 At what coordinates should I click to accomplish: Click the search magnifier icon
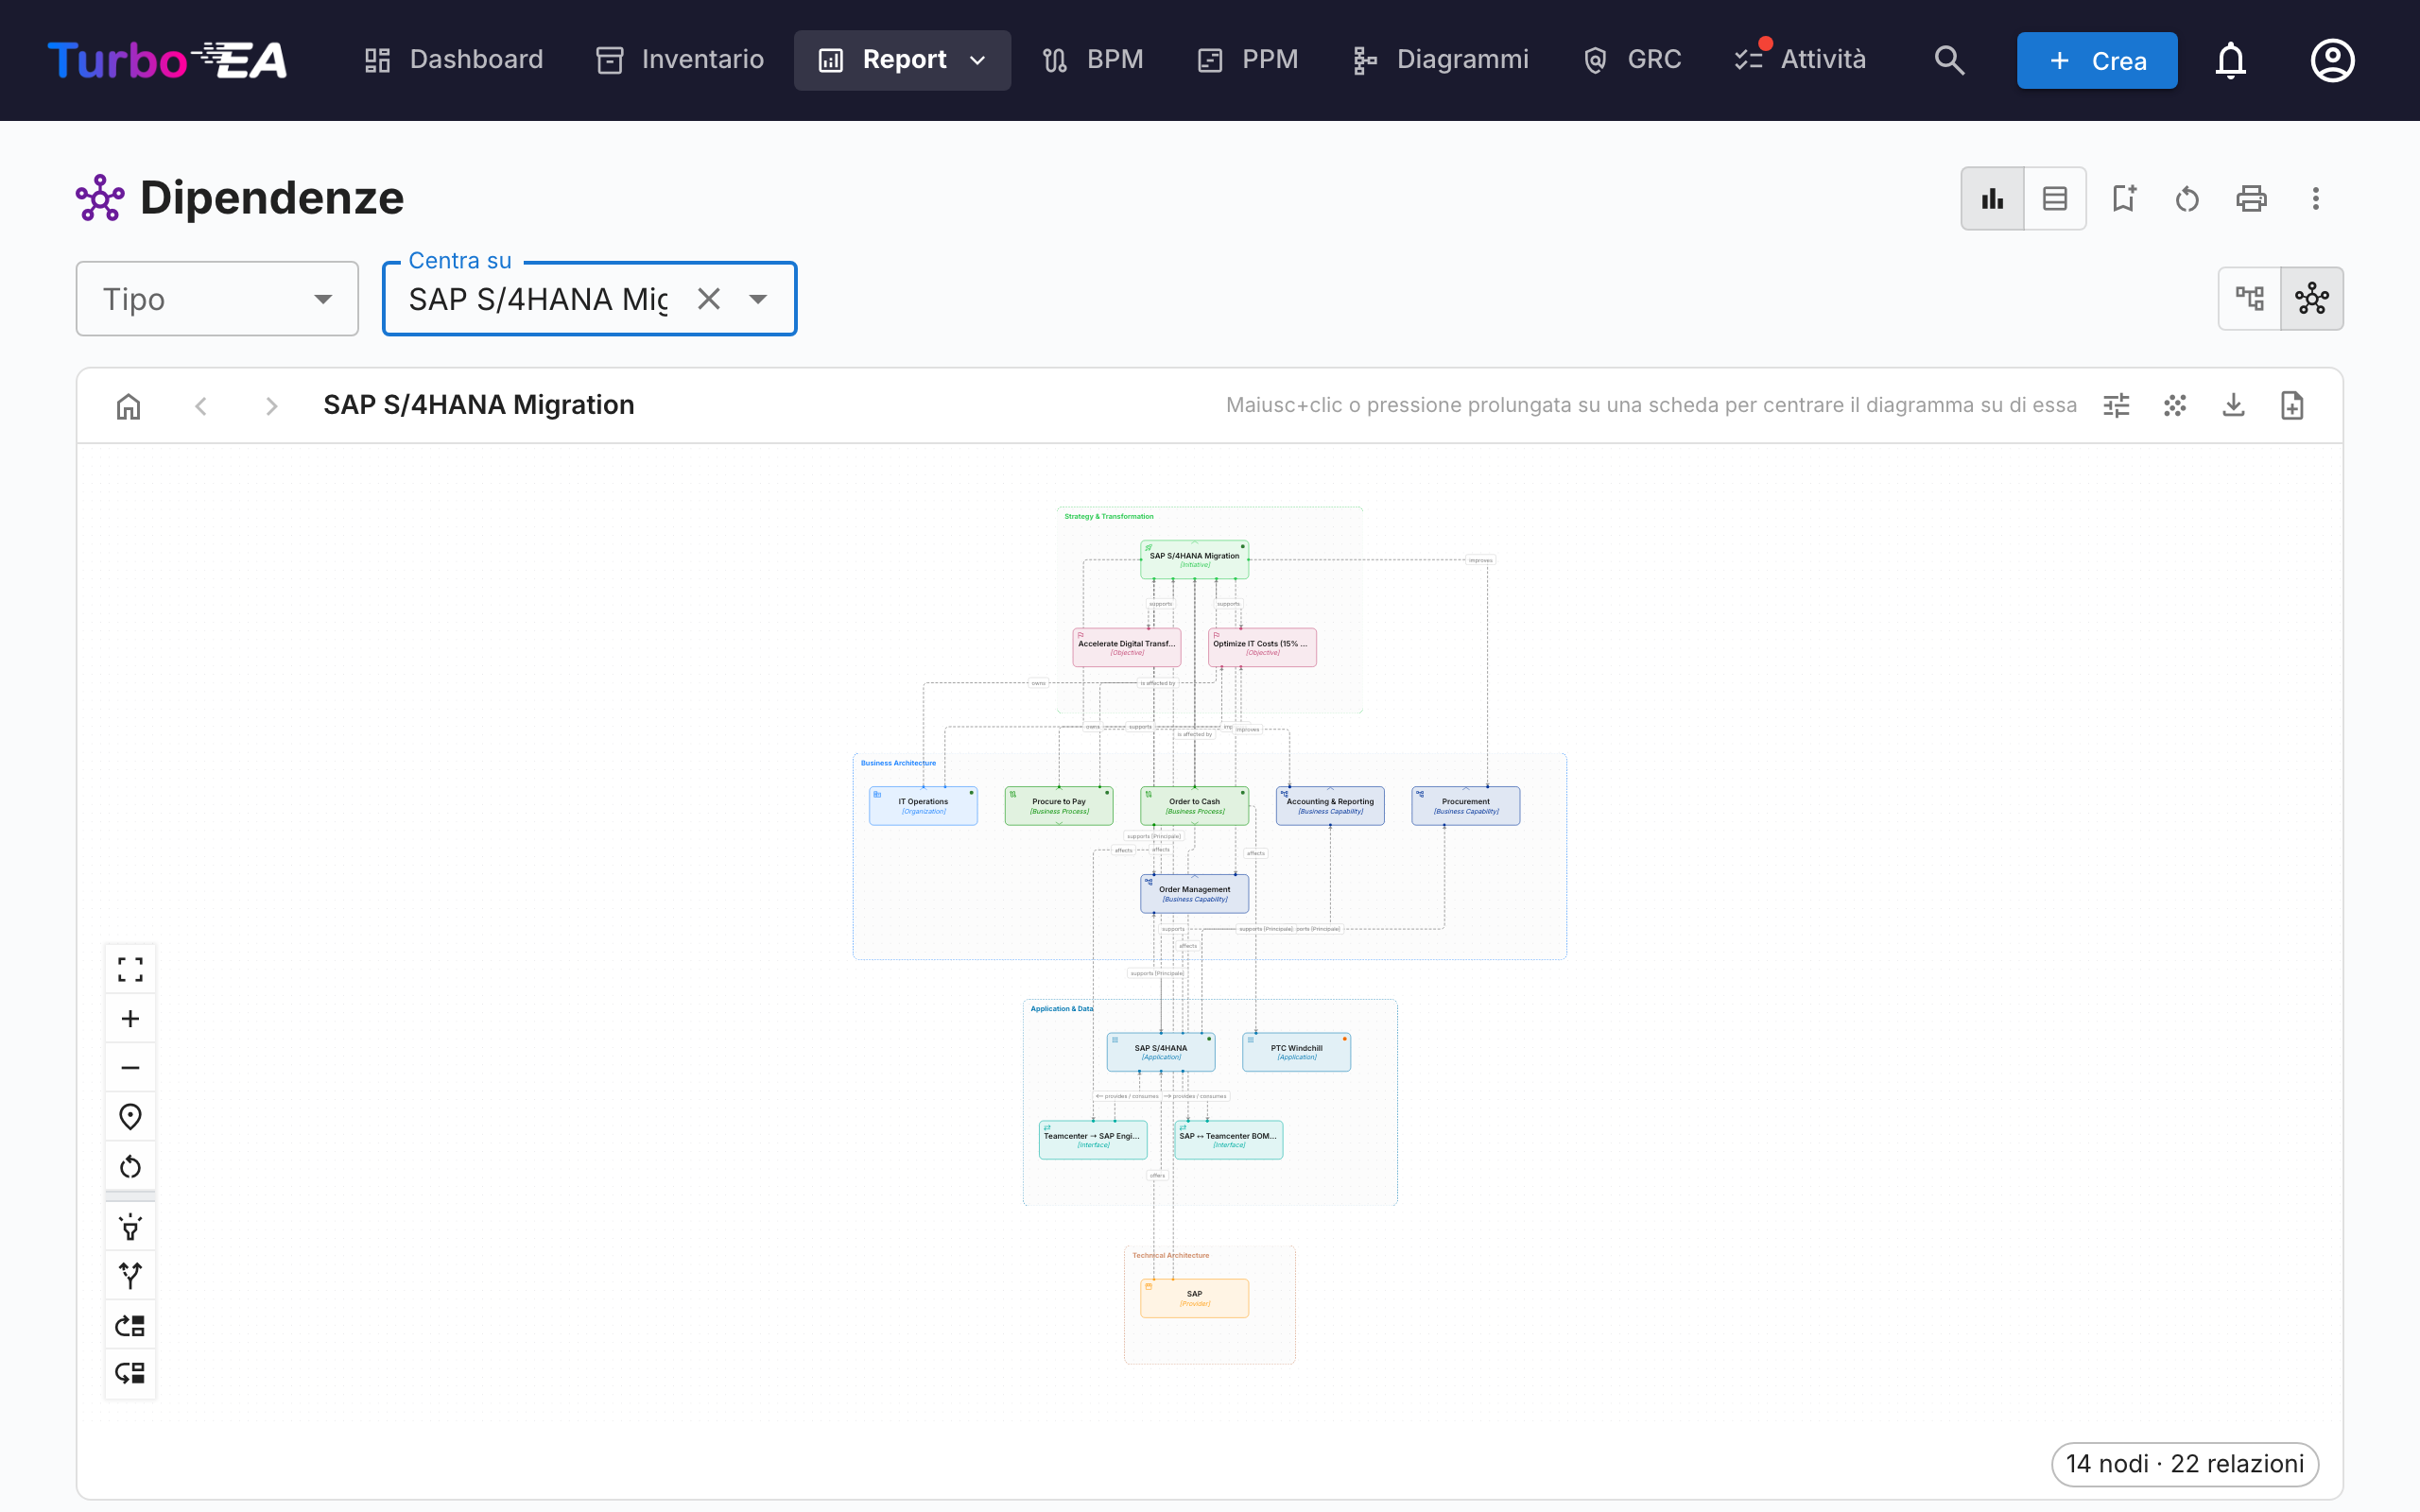point(1949,60)
